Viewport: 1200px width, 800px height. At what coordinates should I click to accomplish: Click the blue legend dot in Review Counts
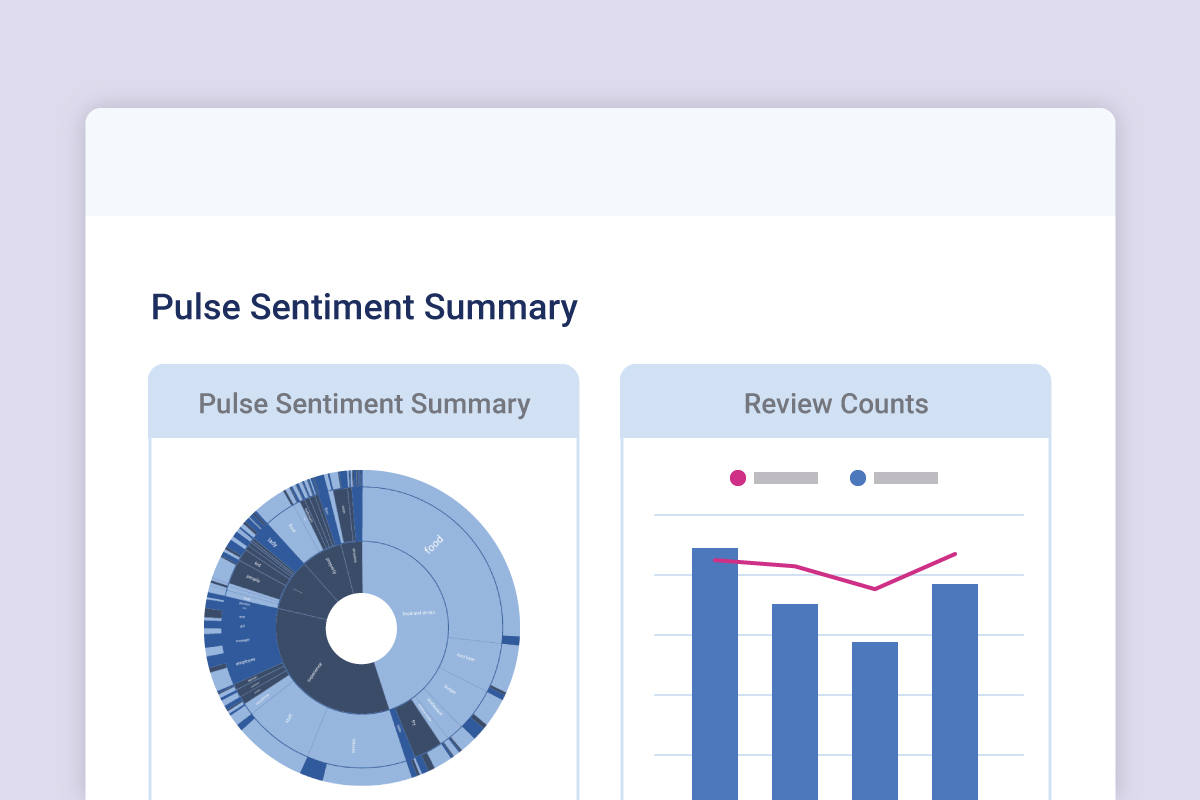(x=858, y=478)
